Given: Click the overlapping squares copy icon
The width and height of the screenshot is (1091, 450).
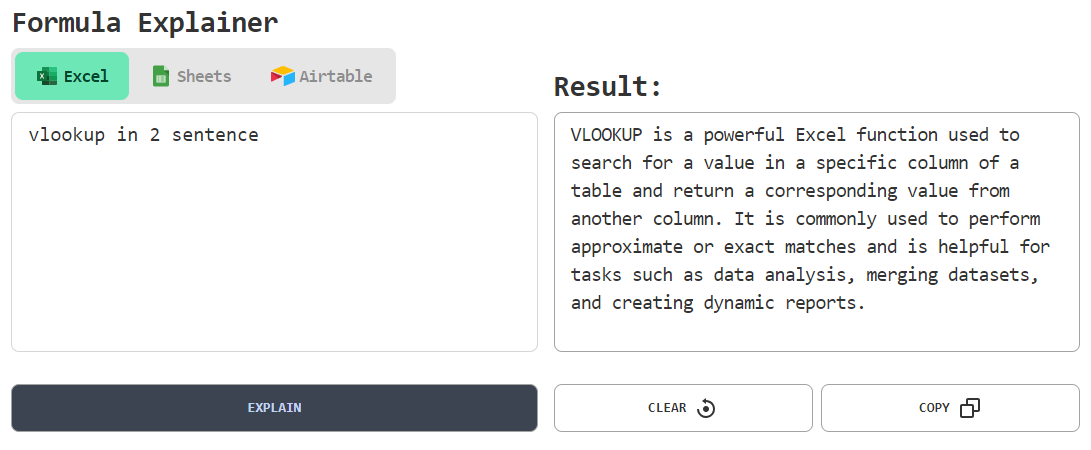Looking at the screenshot, I should point(969,408).
